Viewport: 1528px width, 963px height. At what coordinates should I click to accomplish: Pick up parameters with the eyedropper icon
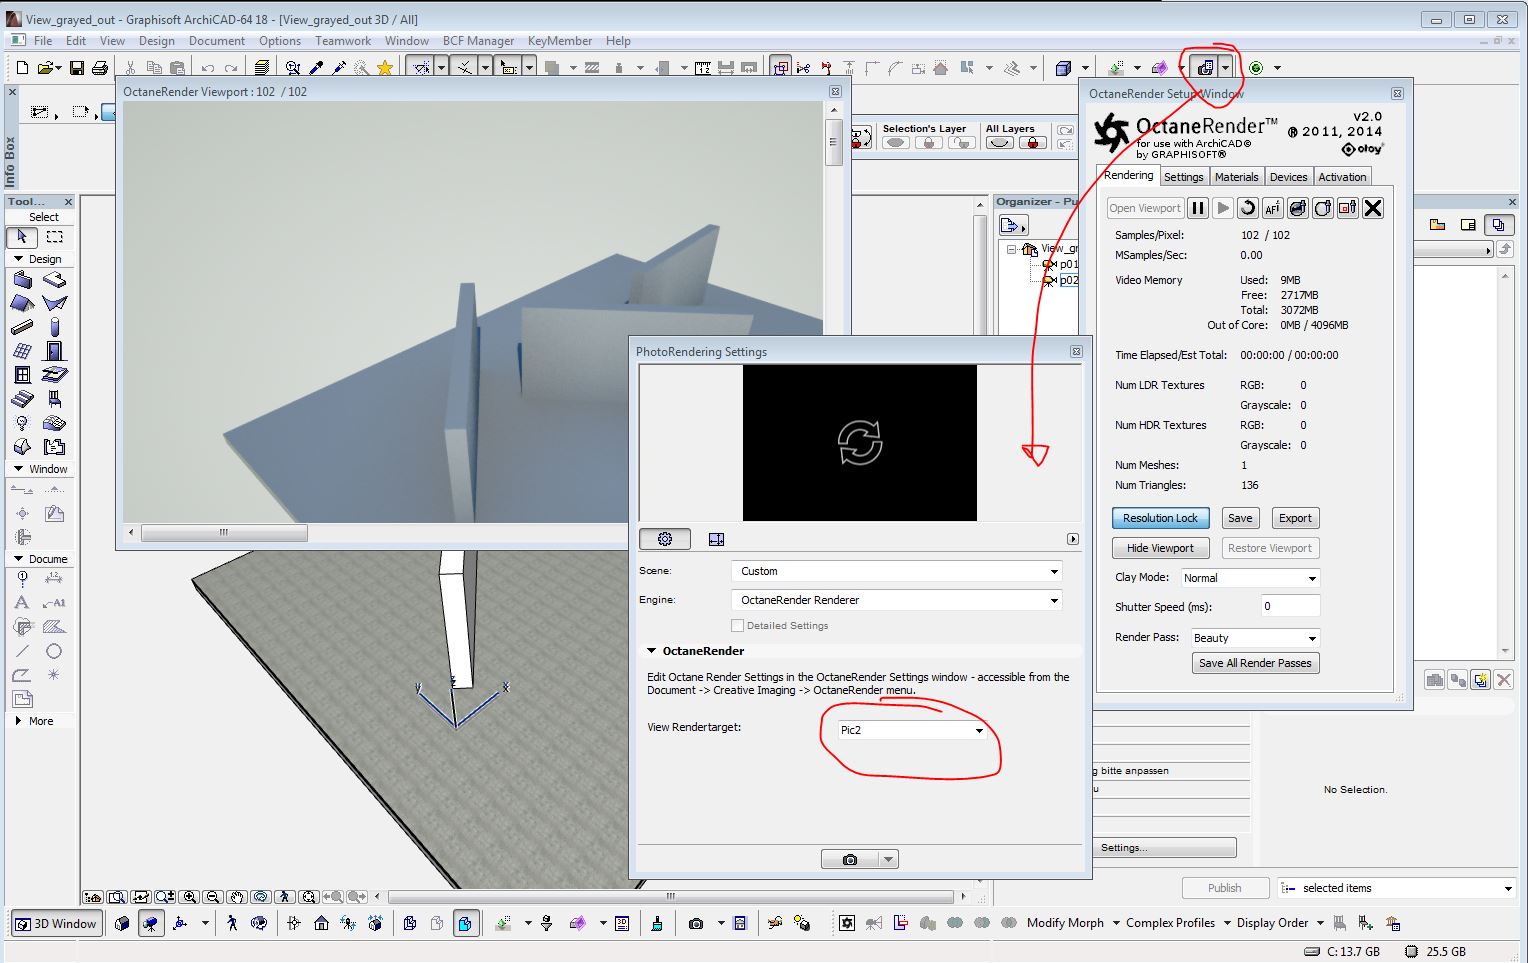316,68
